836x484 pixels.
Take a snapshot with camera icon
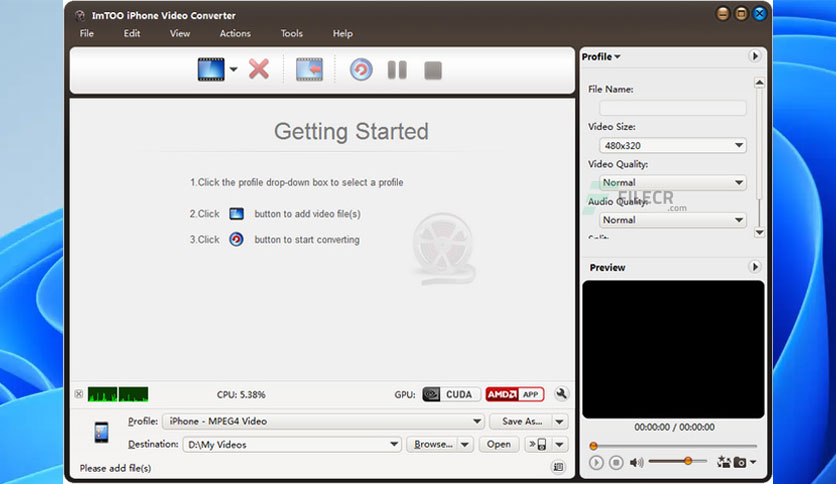click(740, 462)
